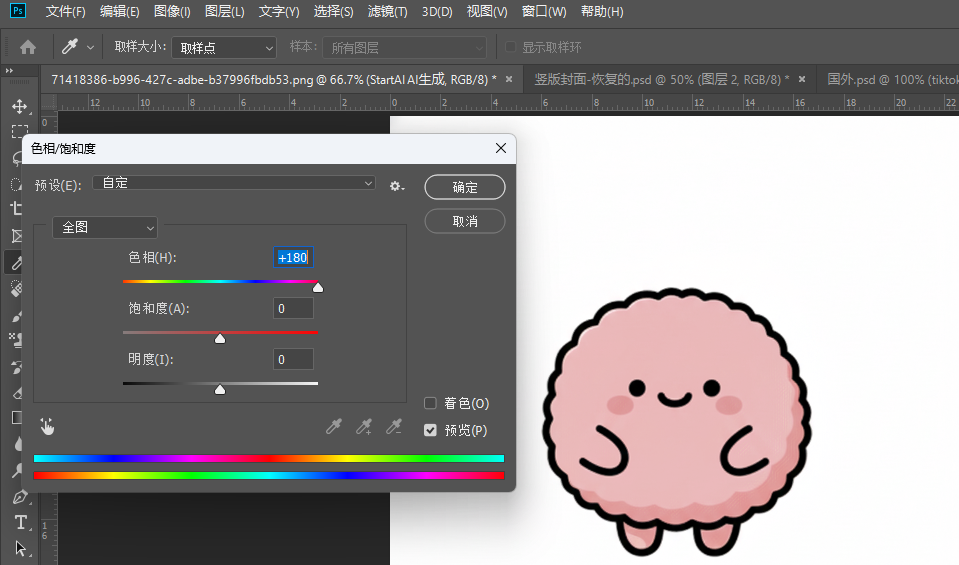This screenshot has height=565, width=959.
Task: Click the on-image adjustment hand icon
Action: pos(47,427)
